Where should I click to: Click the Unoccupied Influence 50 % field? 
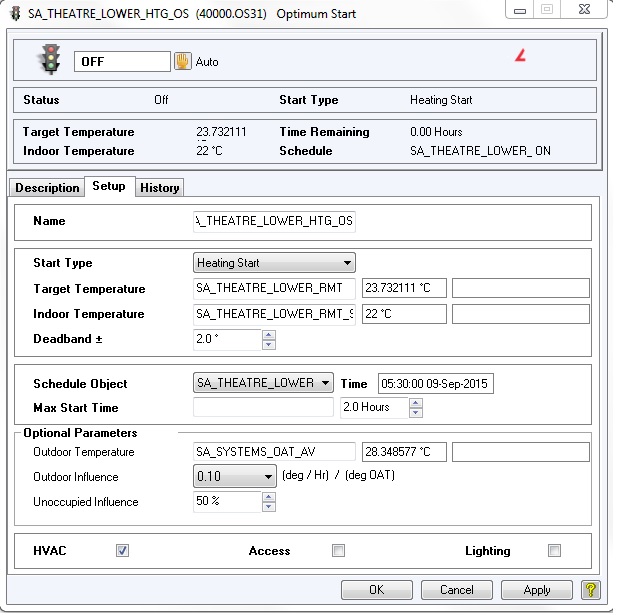[x=227, y=502]
